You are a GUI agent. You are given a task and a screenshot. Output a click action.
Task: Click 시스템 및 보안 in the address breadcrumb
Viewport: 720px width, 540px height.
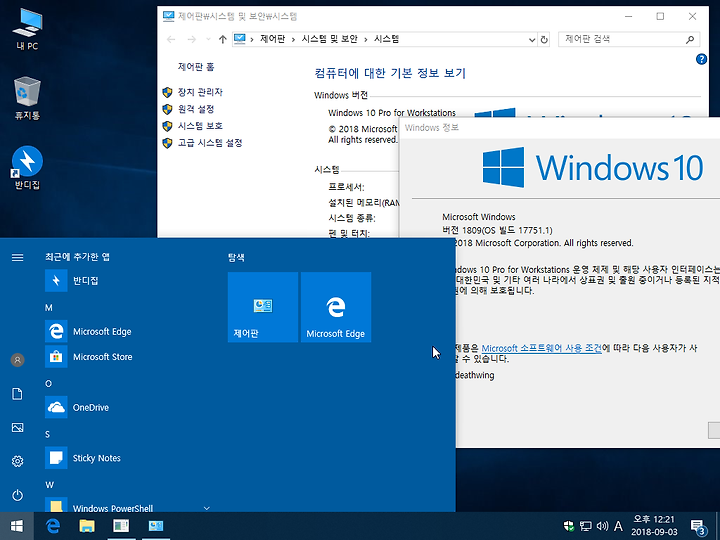tap(329, 39)
